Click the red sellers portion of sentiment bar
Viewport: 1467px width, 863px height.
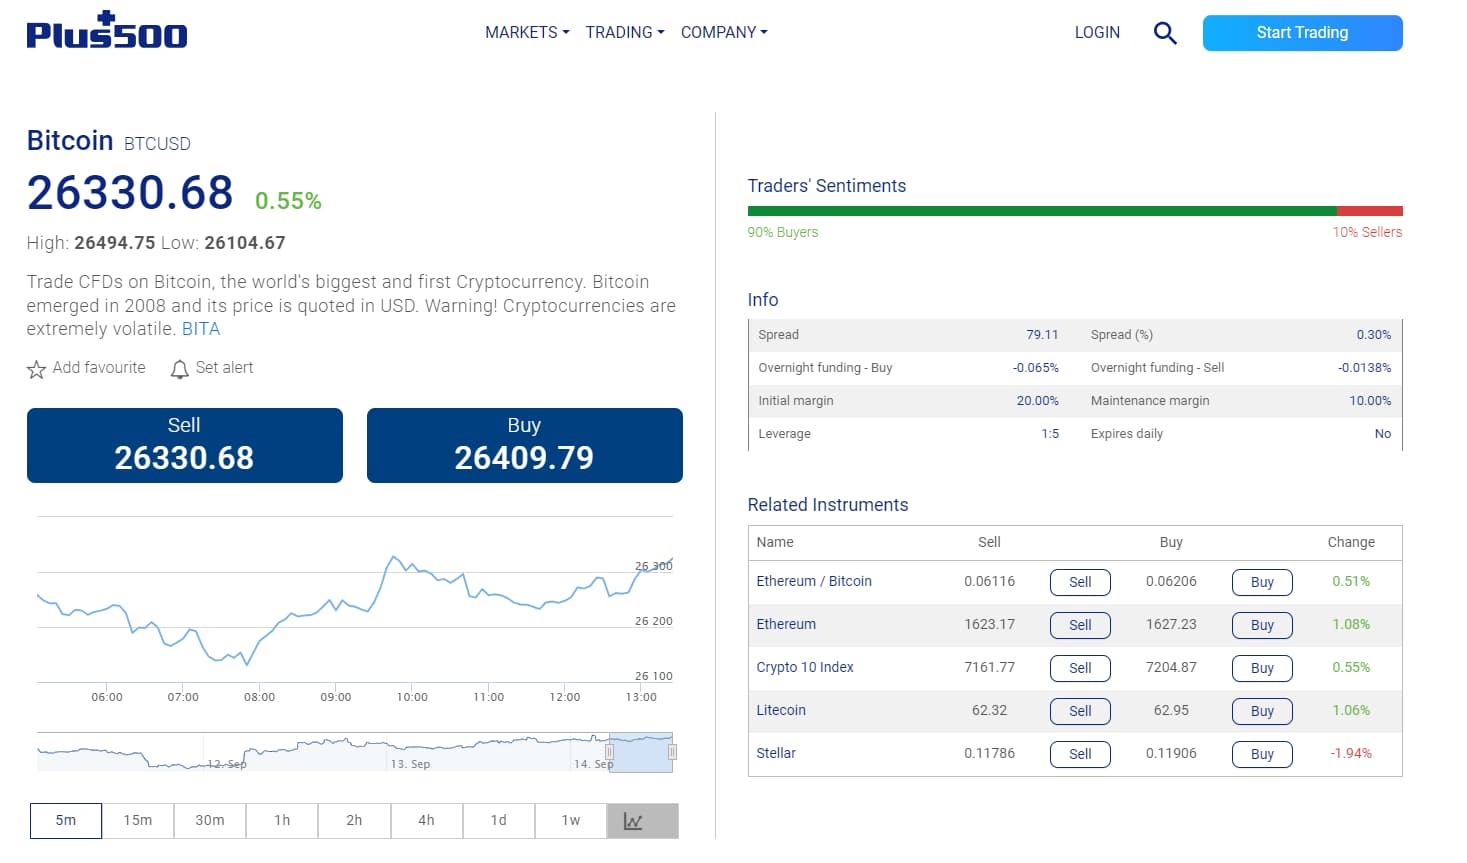pyautogui.click(x=1370, y=211)
